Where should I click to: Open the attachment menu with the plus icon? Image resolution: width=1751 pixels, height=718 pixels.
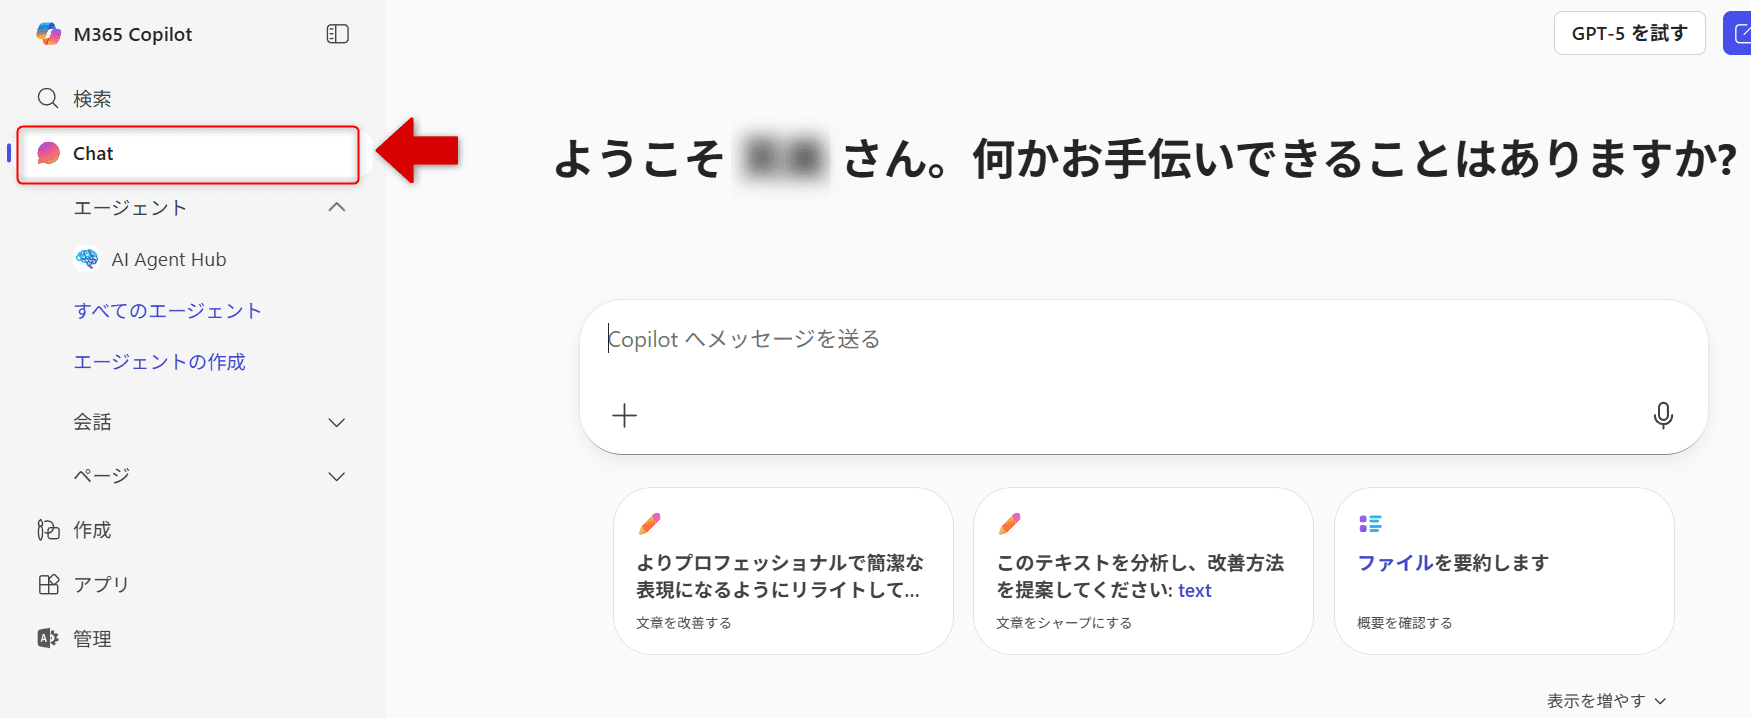click(624, 415)
